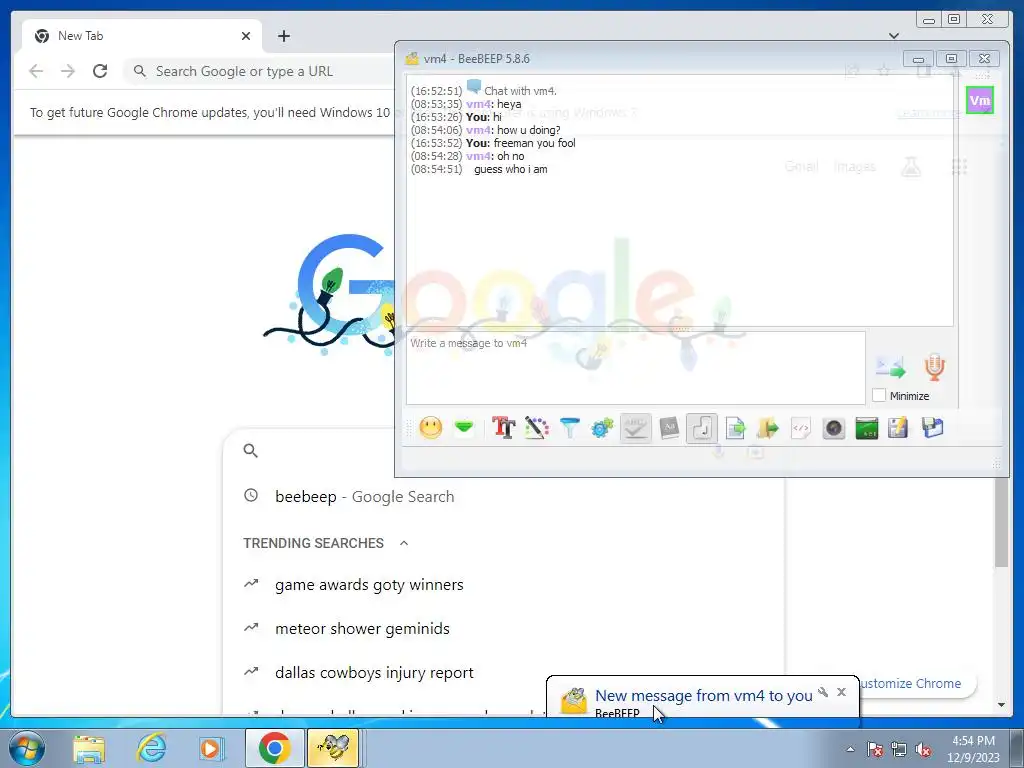1024x768 pixels.
Task: Click the send folder icon with green arrow
Action: [768, 428]
